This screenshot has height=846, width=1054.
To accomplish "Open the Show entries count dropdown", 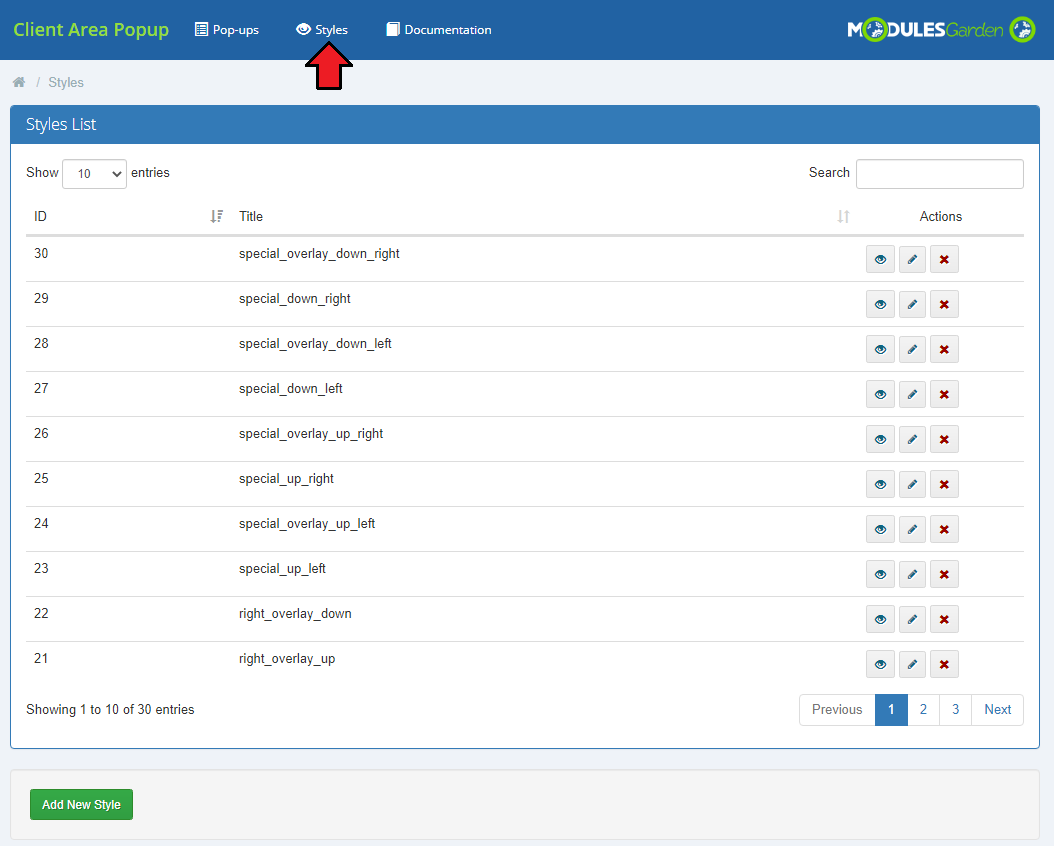I will (94, 173).
